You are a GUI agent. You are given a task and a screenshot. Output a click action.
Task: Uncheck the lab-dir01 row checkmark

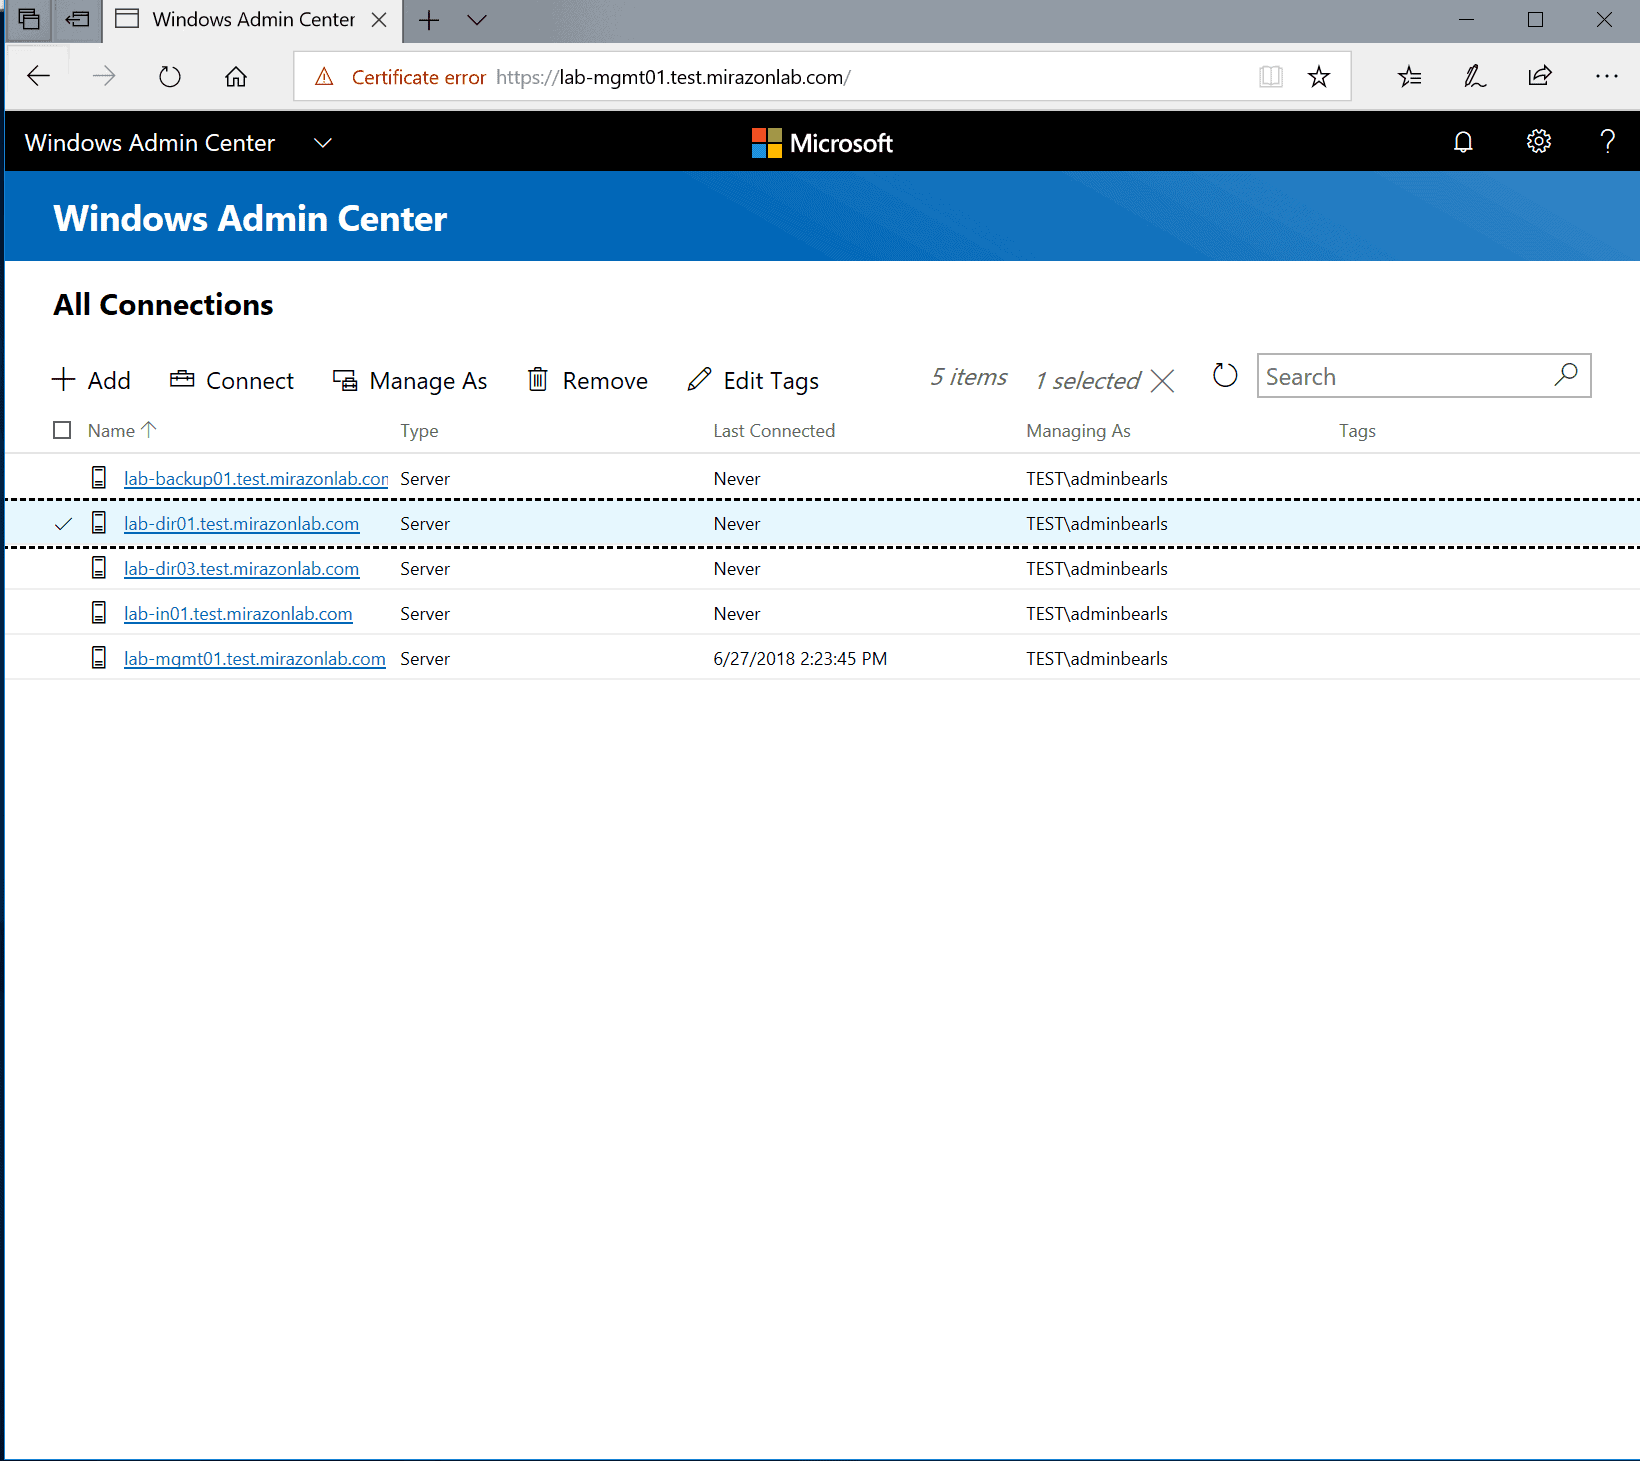(63, 524)
